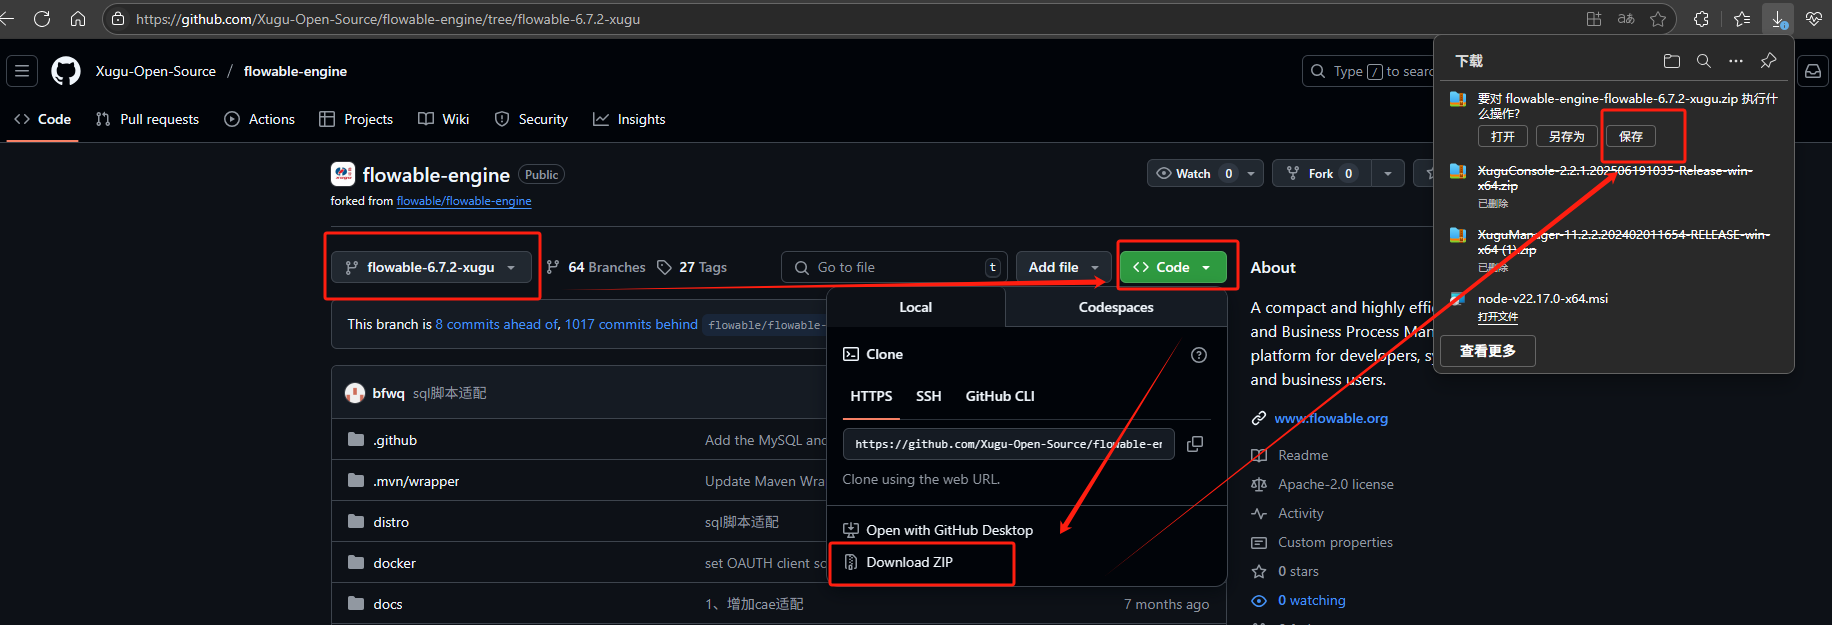Open the Add file dropdown
The width and height of the screenshot is (1832, 625).
pyautogui.click(x=1063, y=267)
